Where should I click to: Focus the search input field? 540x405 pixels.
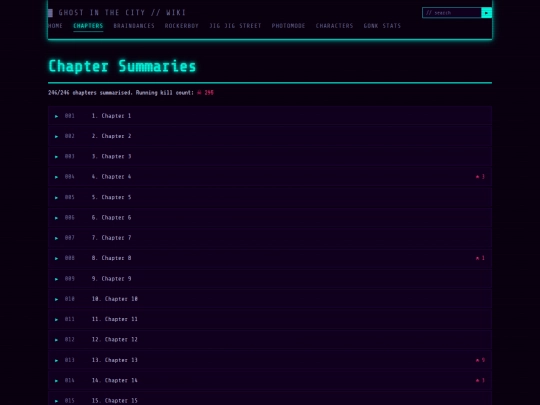pos(451,13)
